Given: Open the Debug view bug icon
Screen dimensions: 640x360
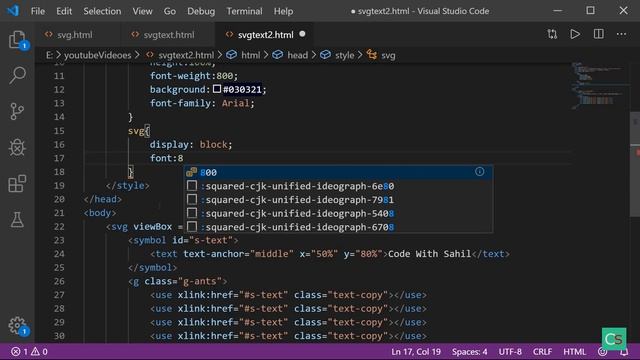Looking at the screenshot, I should coord(17,147).
